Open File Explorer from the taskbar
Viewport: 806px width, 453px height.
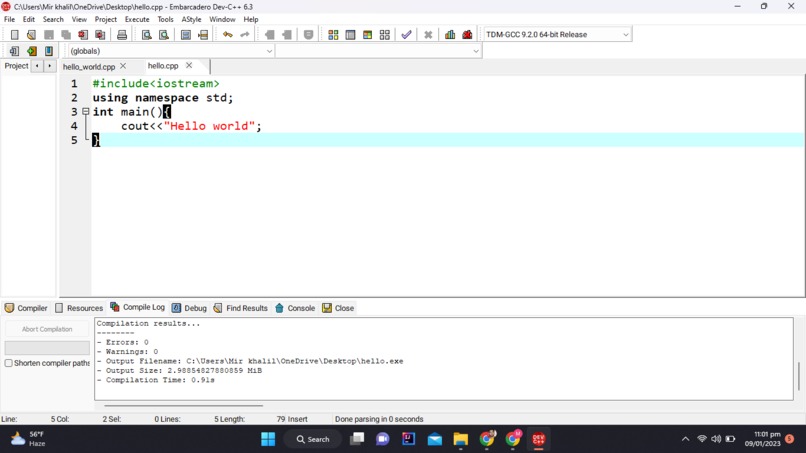point(461,439)
